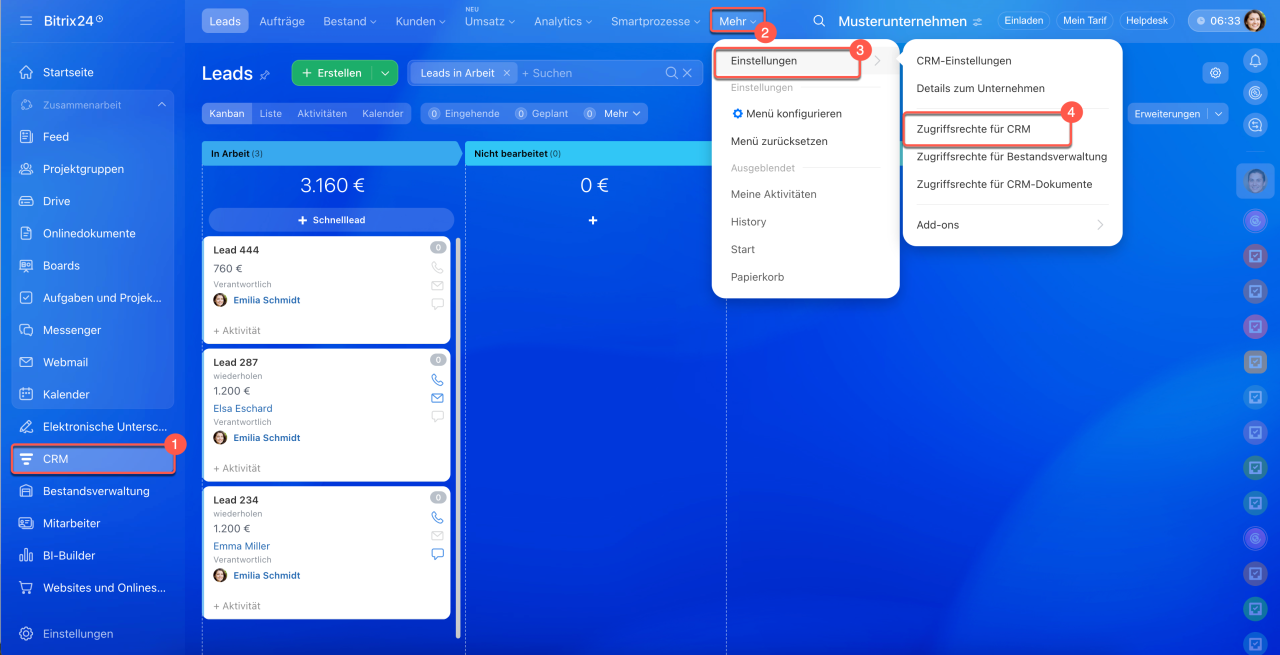Click the Einladen button
The image size is (1280, 655).
[1024, 21]
